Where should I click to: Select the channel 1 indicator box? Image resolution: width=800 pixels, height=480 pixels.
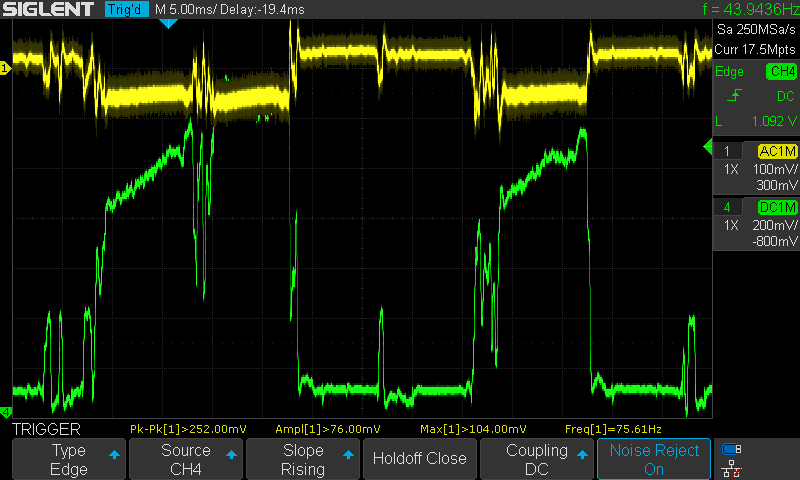727,151
